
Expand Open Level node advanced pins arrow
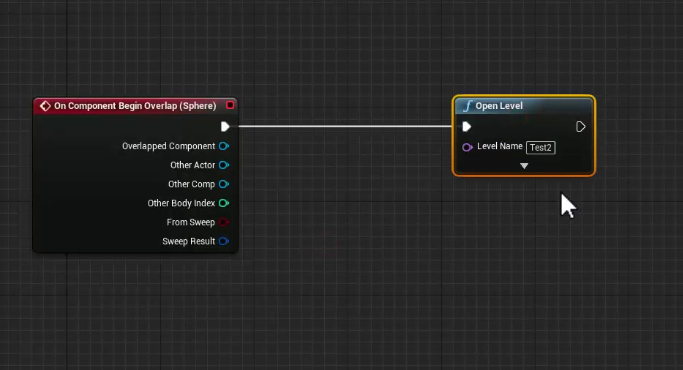[524, 166]
